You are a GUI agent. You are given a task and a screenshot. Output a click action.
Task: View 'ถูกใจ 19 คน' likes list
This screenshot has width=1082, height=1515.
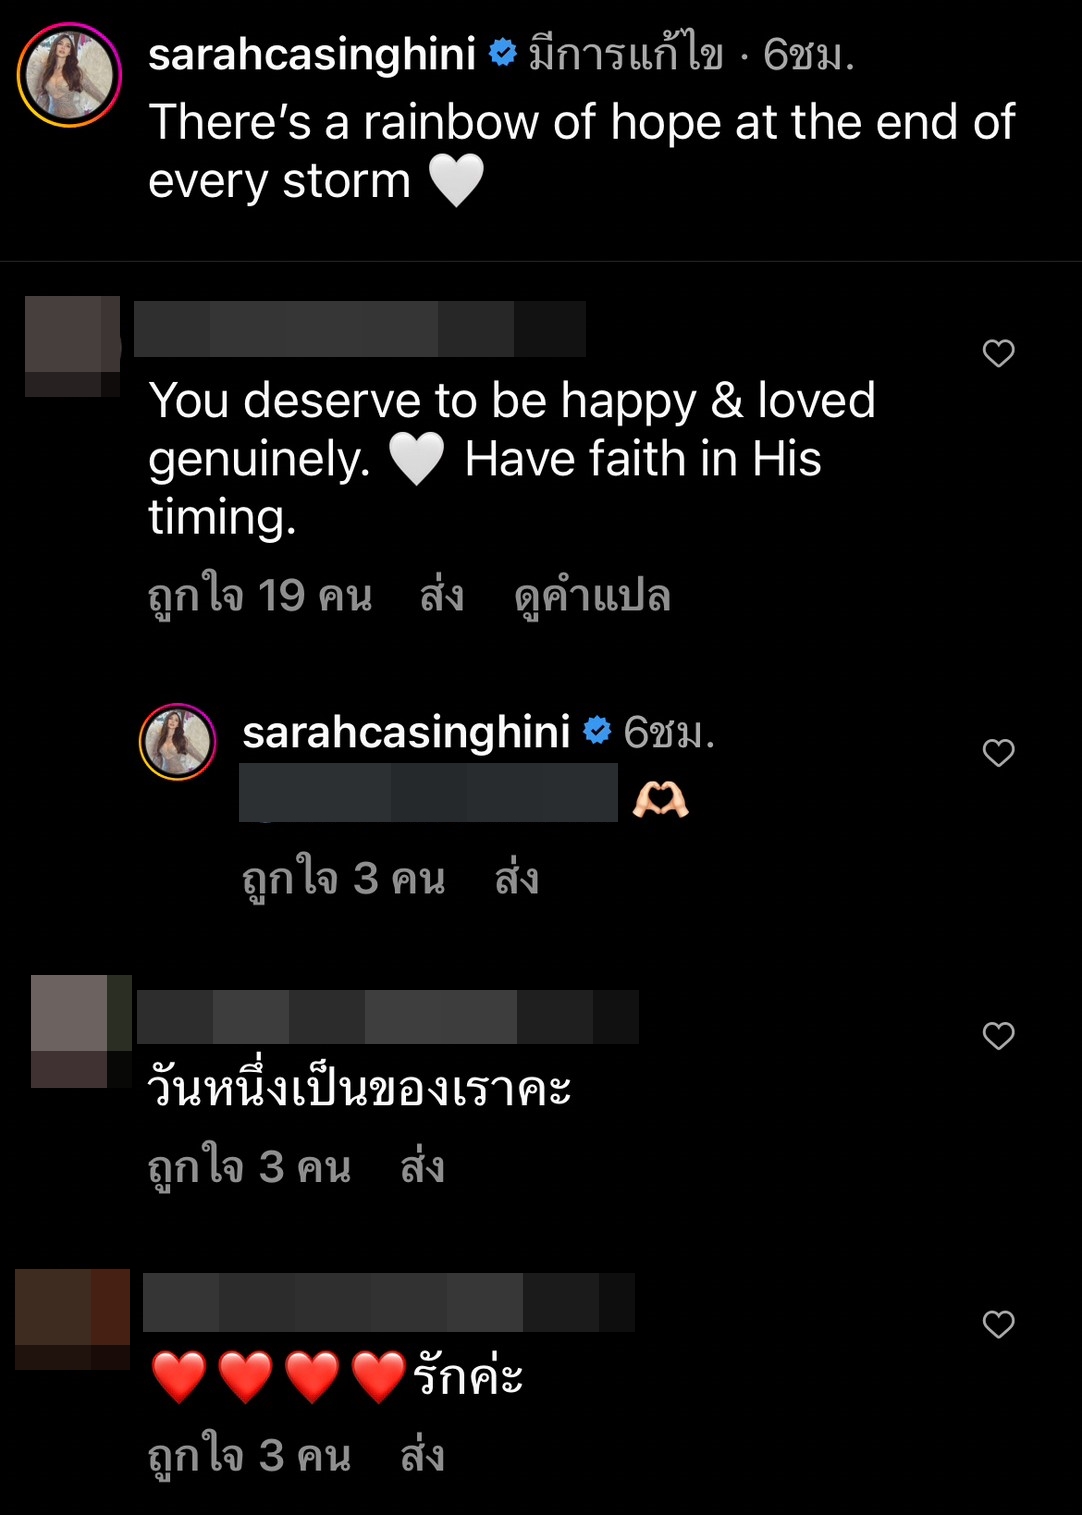[260, 596]
